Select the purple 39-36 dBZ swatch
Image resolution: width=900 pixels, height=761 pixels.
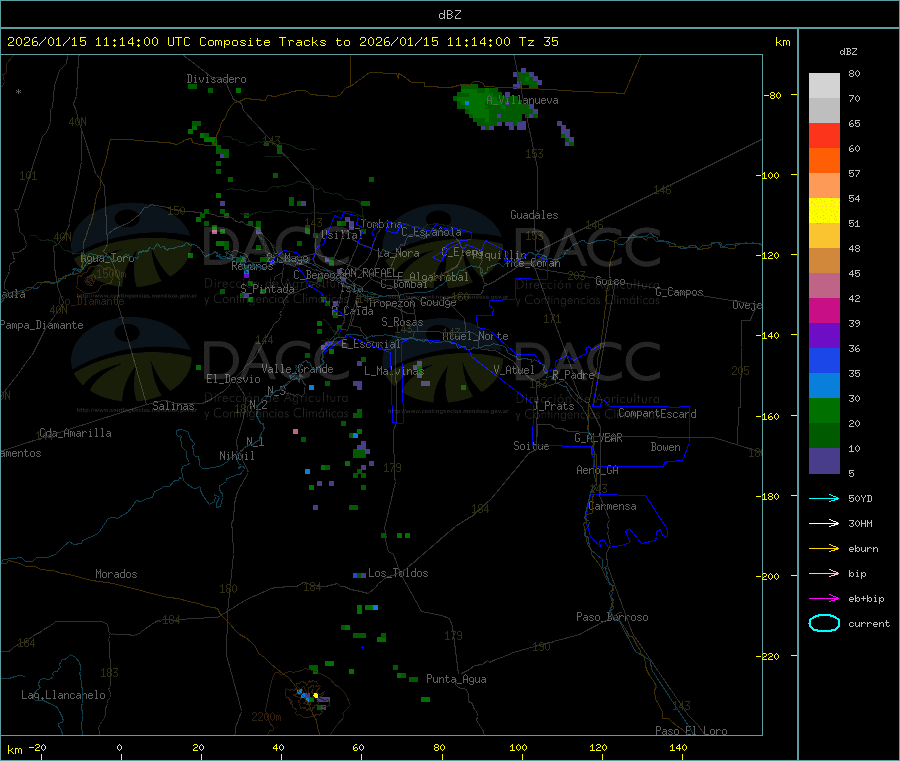tap(824, 336)
